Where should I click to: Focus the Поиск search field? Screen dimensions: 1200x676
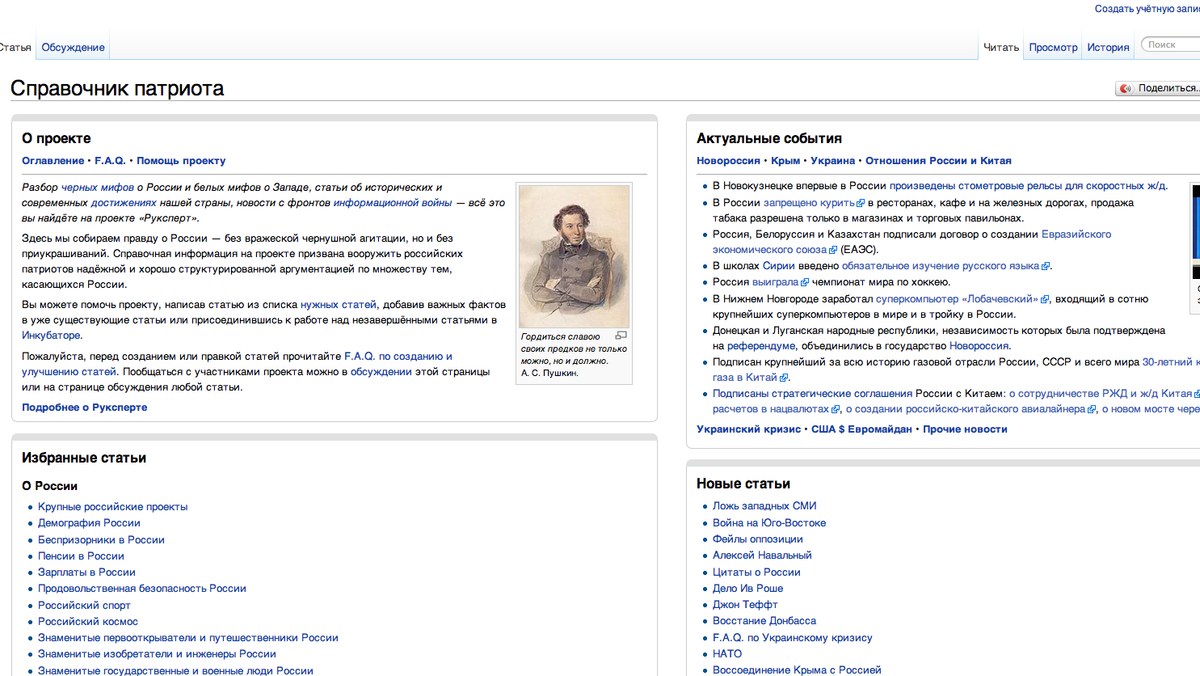pyautogui.click(x=1170, y=45)
